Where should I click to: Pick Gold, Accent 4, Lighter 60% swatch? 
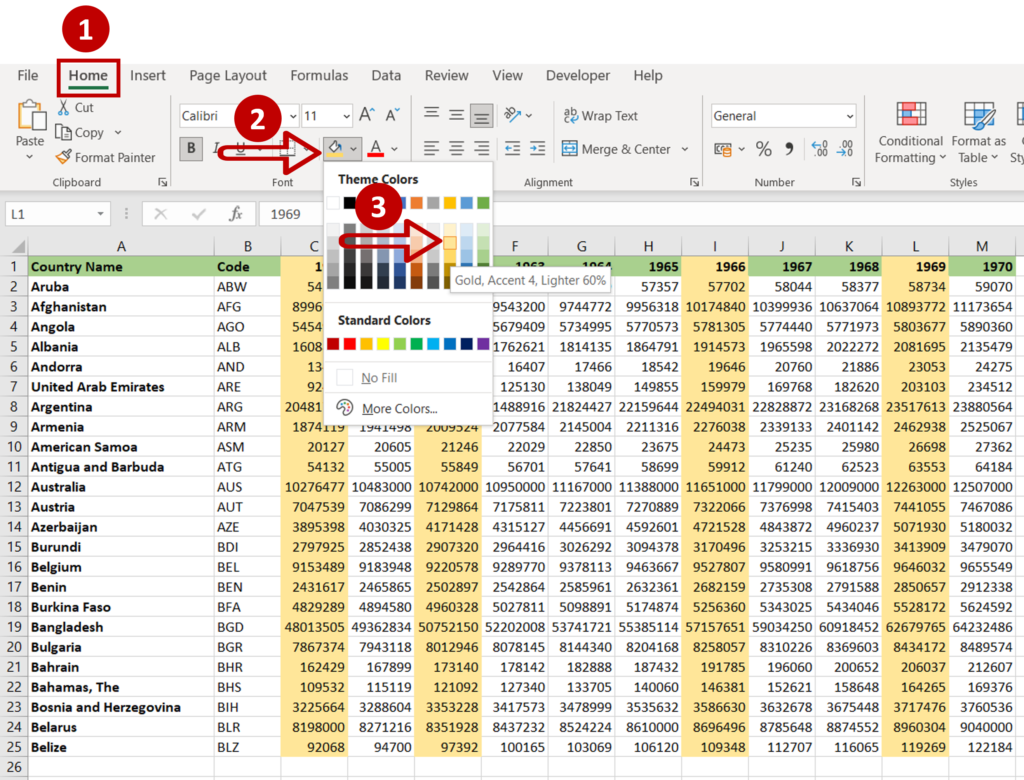tap(450, 242)
